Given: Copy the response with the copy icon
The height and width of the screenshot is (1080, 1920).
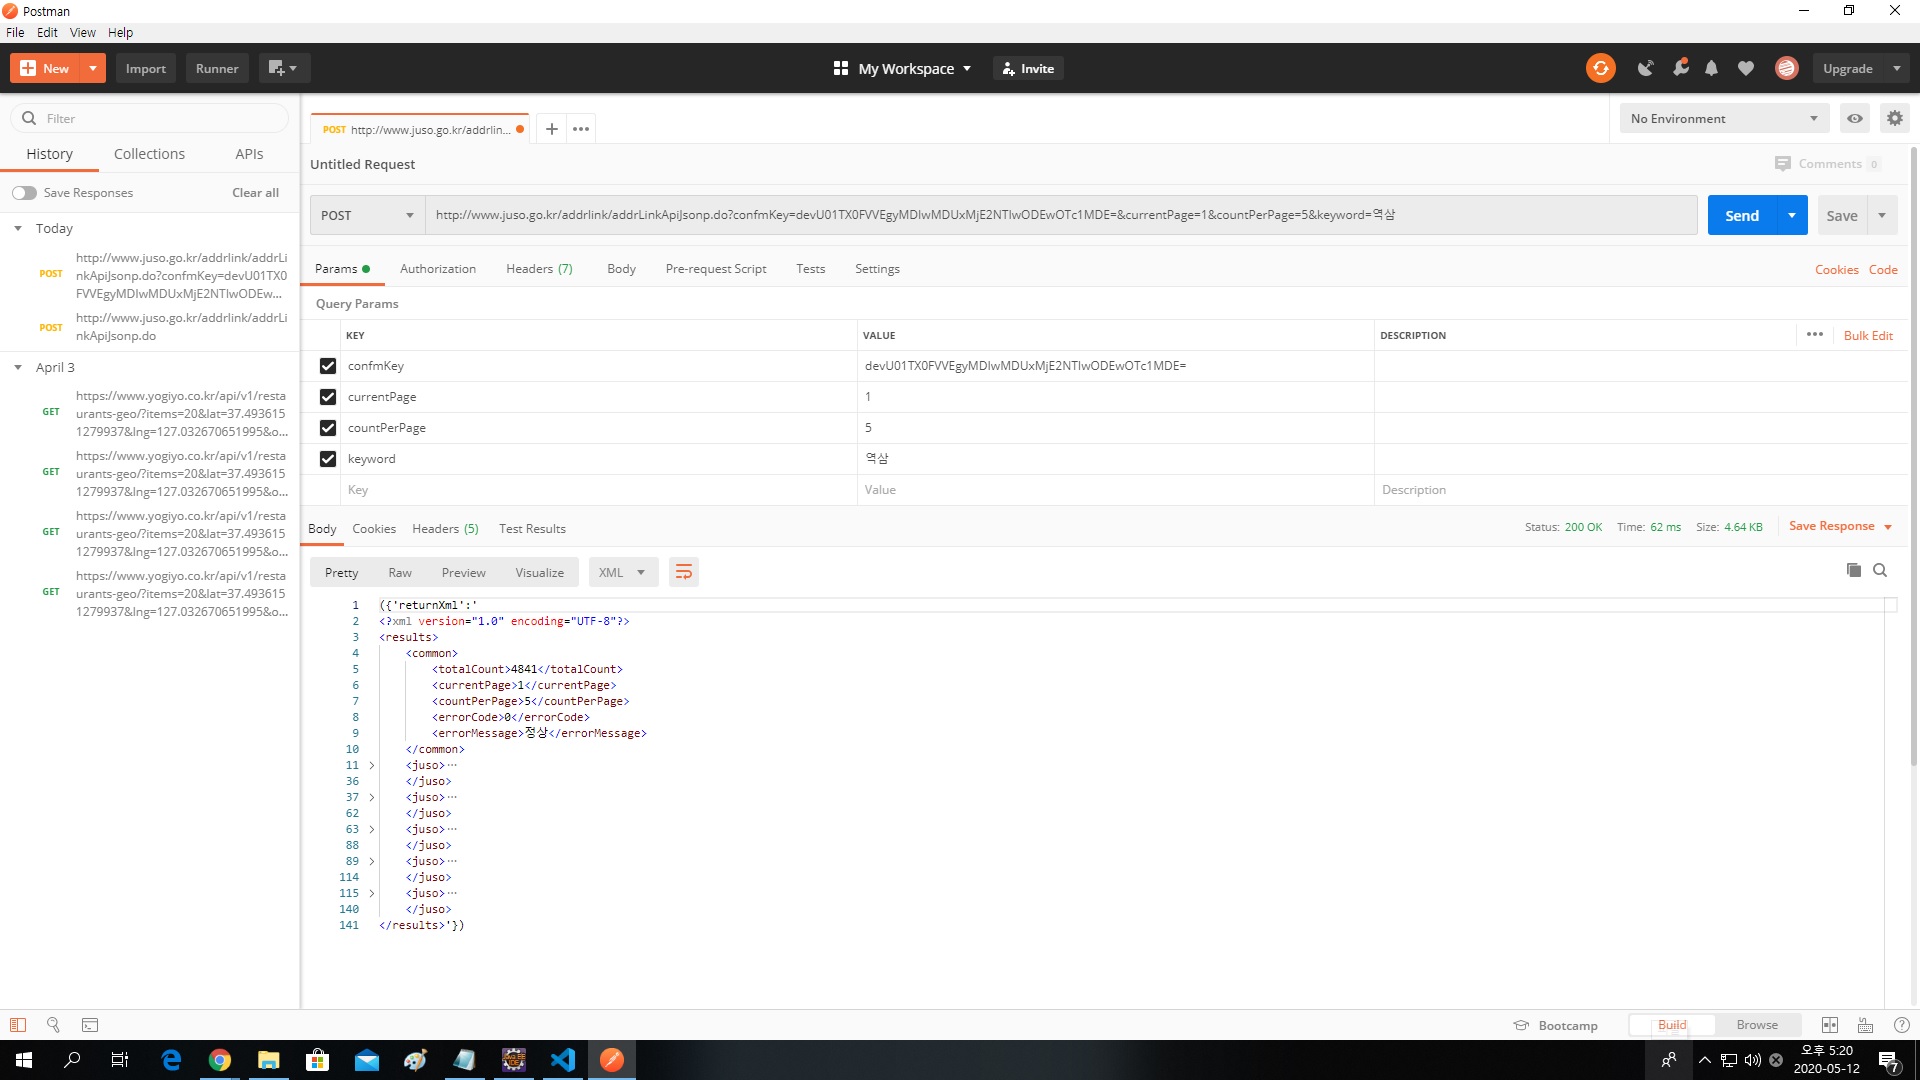Looking at the screenshot, I should (1853, 570).
